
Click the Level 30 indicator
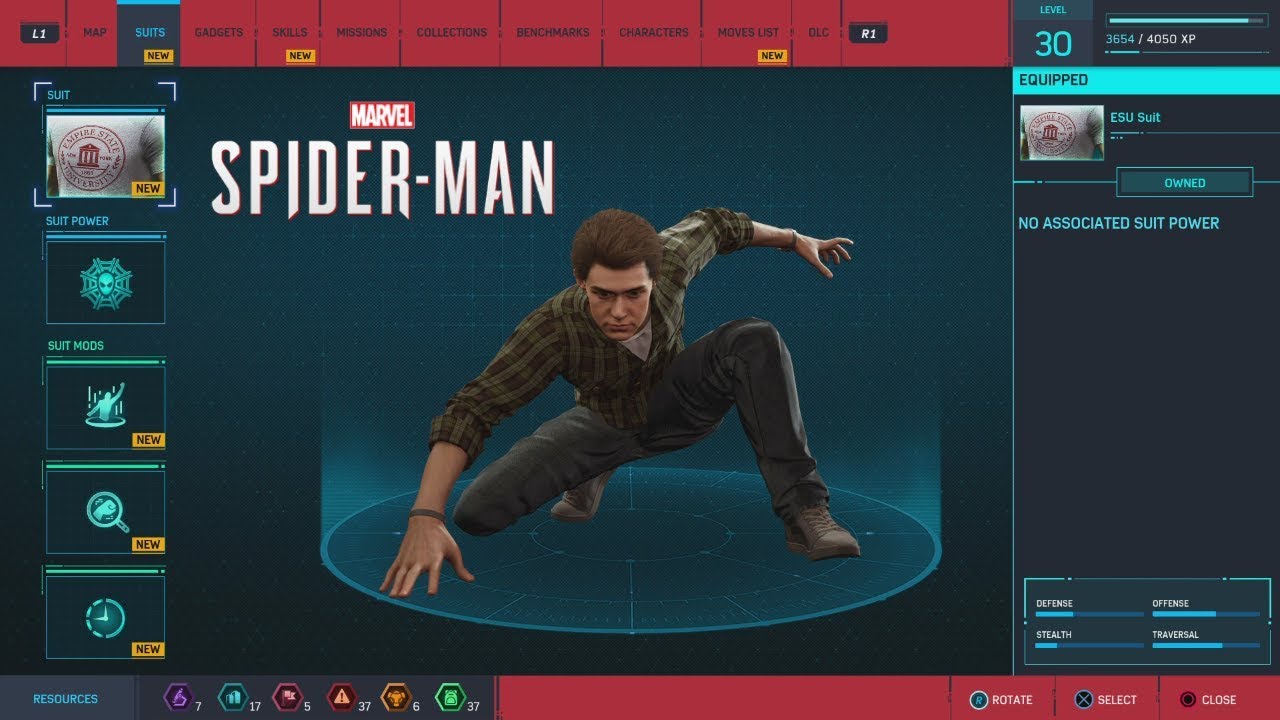pyautogui.click(x=1053, y=35)
